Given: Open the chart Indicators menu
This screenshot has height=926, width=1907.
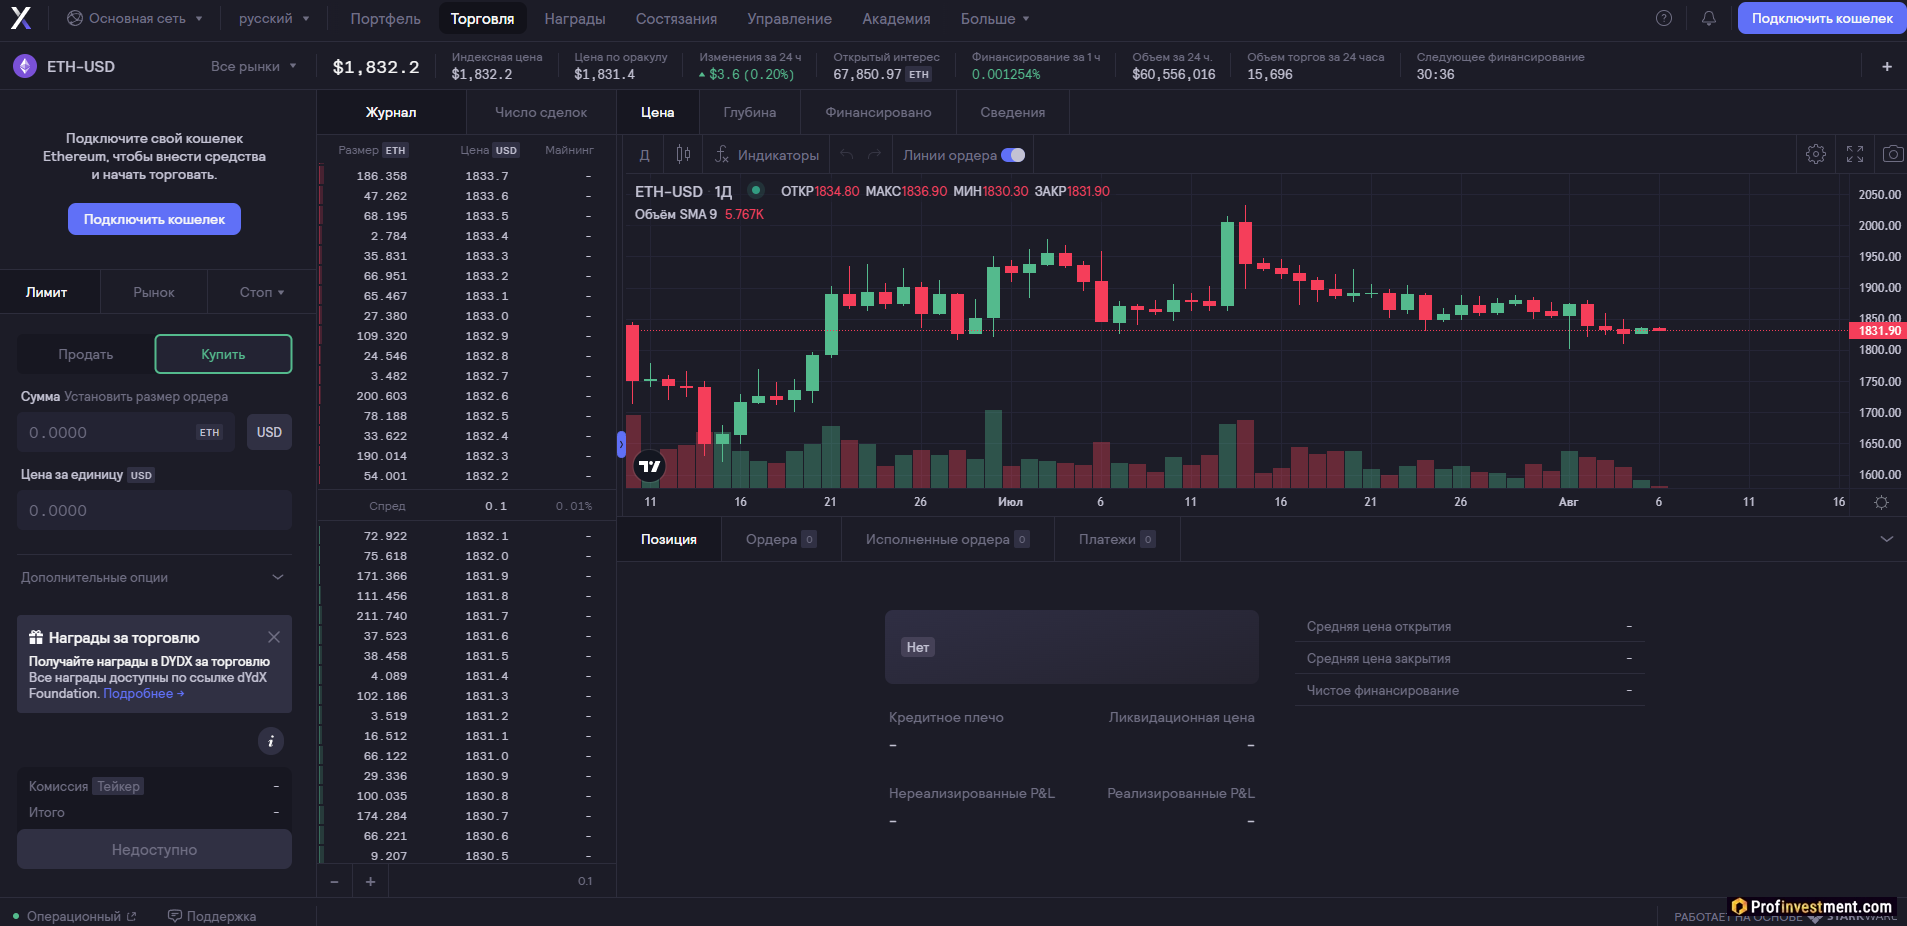Looking at the screenshot, I should (767, 155).
